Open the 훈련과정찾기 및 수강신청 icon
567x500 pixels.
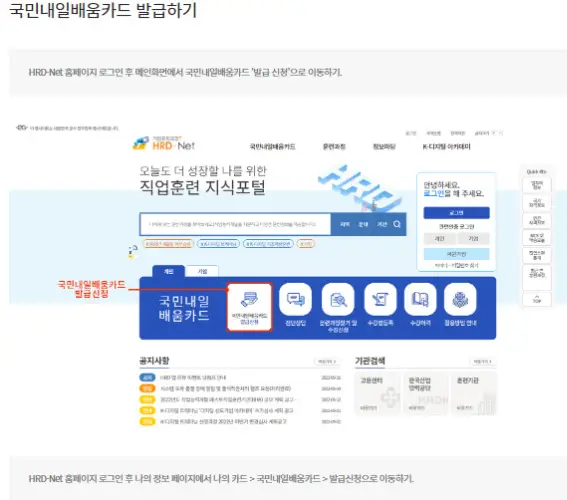pos(338,300)
